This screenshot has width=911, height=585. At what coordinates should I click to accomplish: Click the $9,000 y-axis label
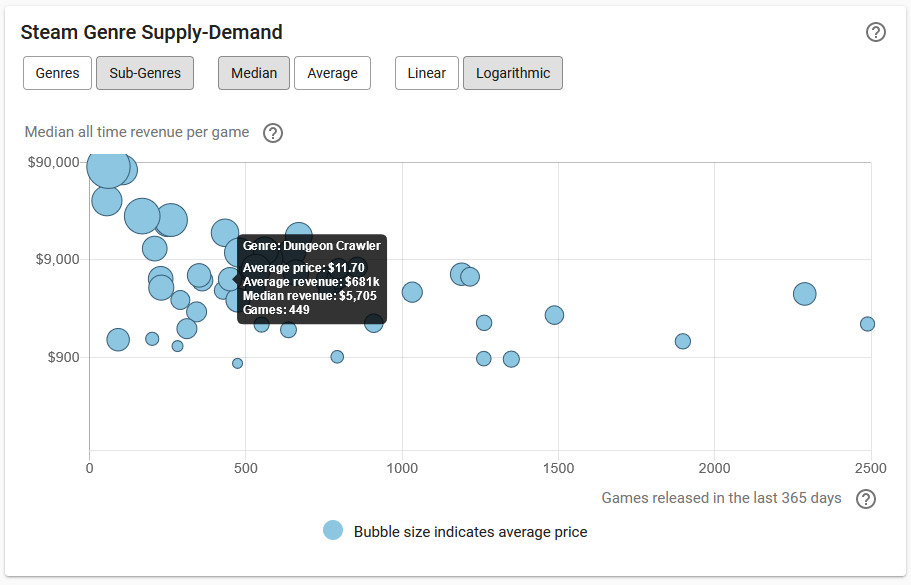(58, 259)
